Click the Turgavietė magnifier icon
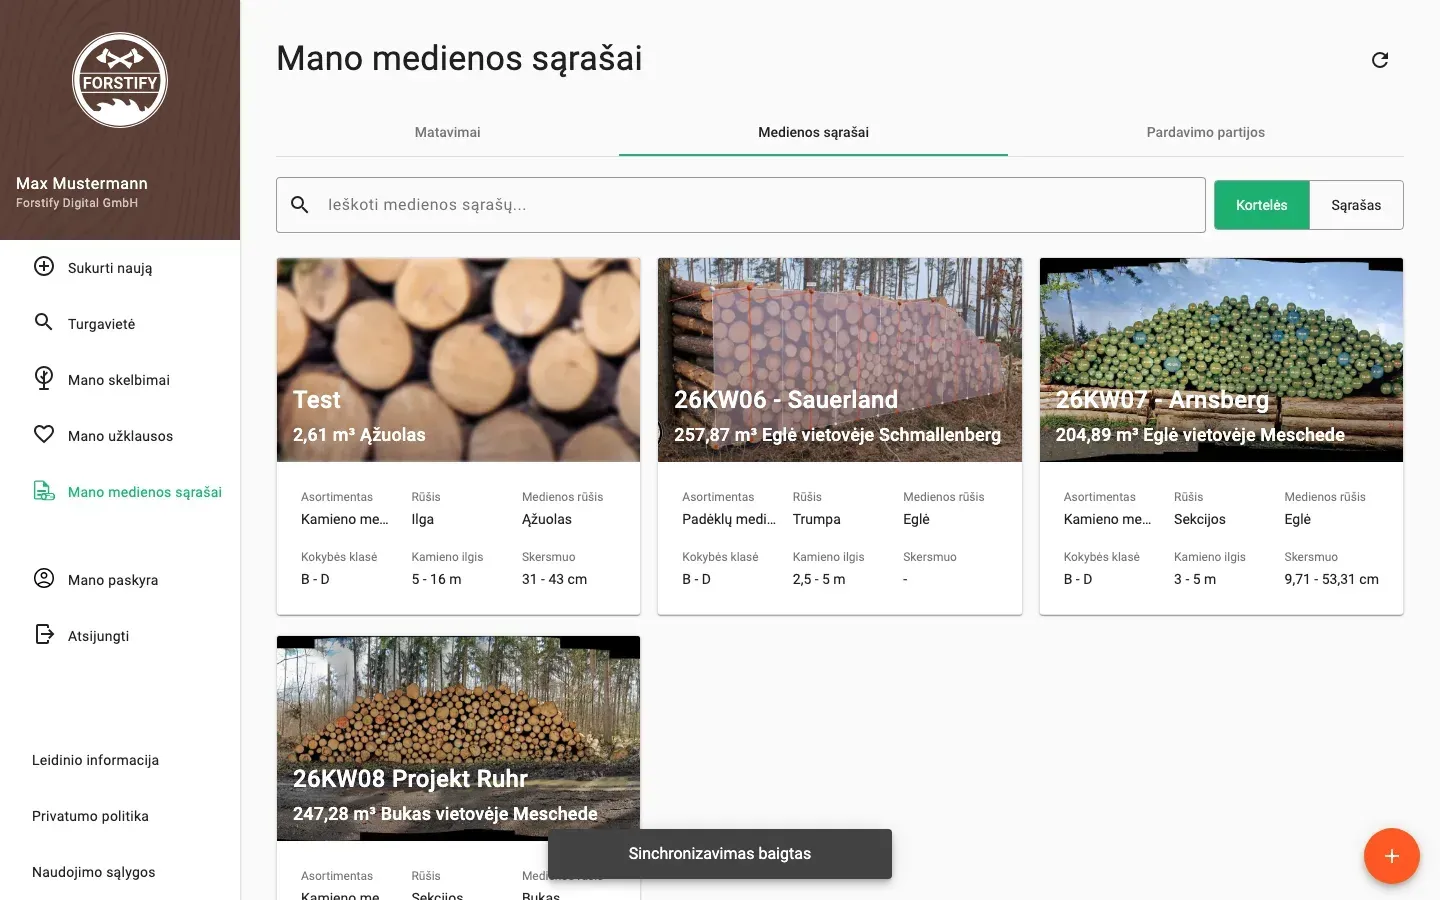Image resolution: width=1440 pixels, height=900 pixels. click(x=44, y=322)
